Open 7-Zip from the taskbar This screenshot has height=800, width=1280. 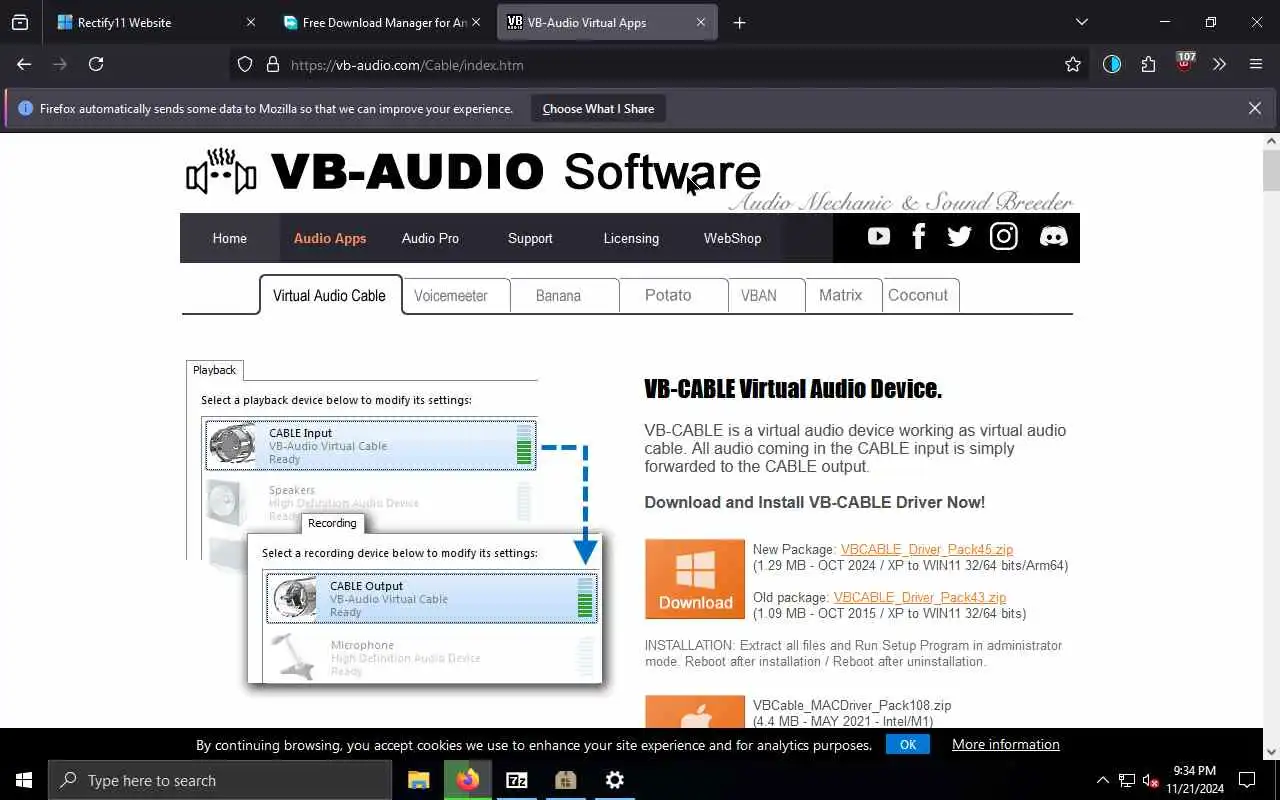(x=517, y=780)
